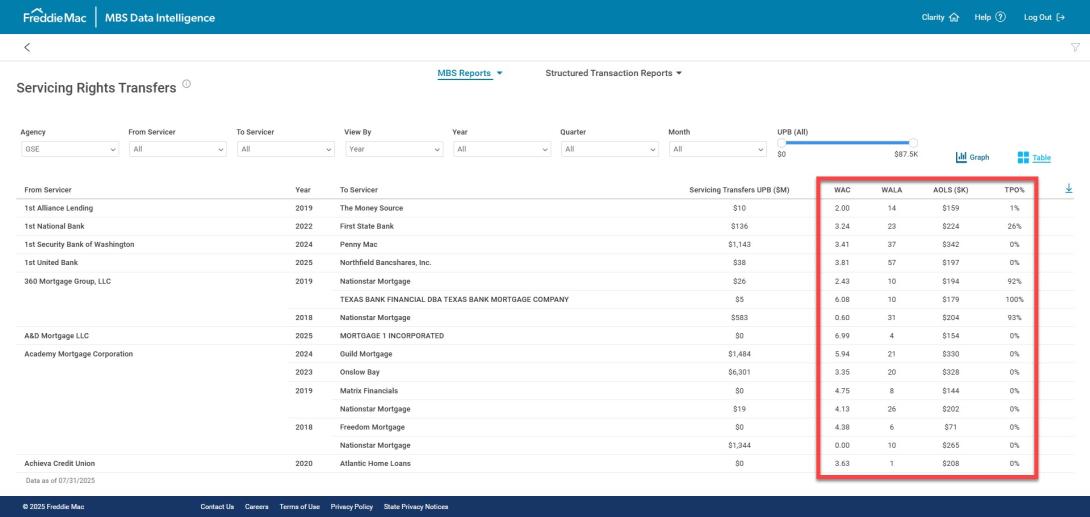
Task: Click the Guild Mortgage cell
Action: click(x=366, y=354)
